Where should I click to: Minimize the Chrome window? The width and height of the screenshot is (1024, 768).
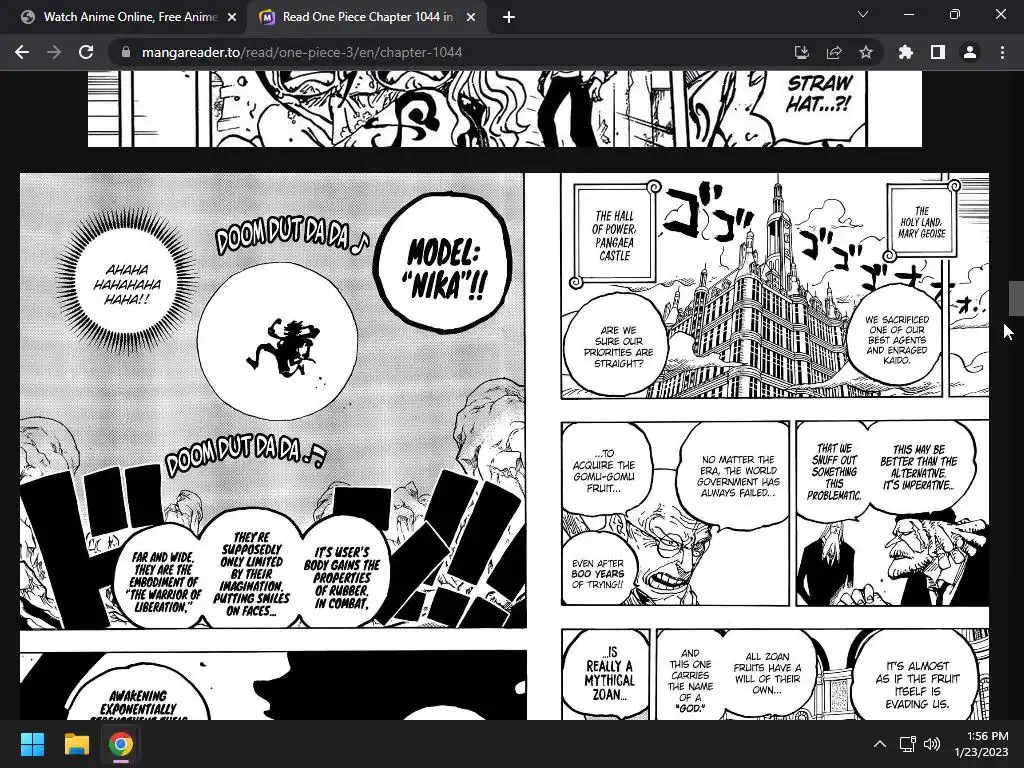pos(908,14)
